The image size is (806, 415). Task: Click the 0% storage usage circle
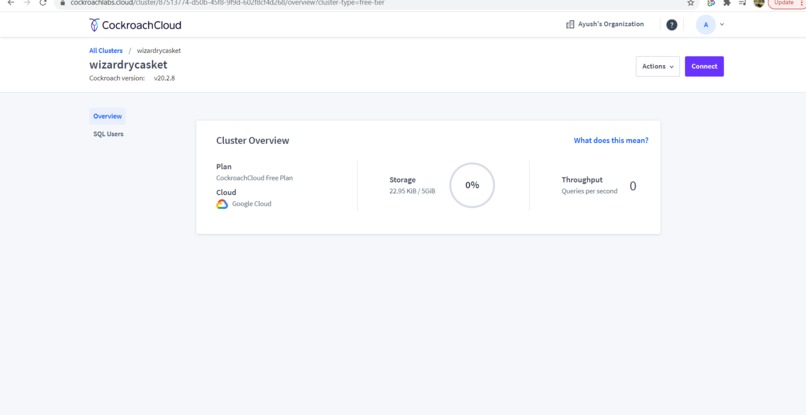click(472, 185)
